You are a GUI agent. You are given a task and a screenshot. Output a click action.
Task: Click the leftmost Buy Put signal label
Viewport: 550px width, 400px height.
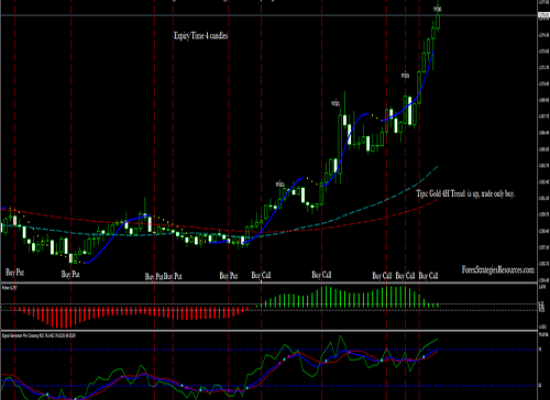15,272
